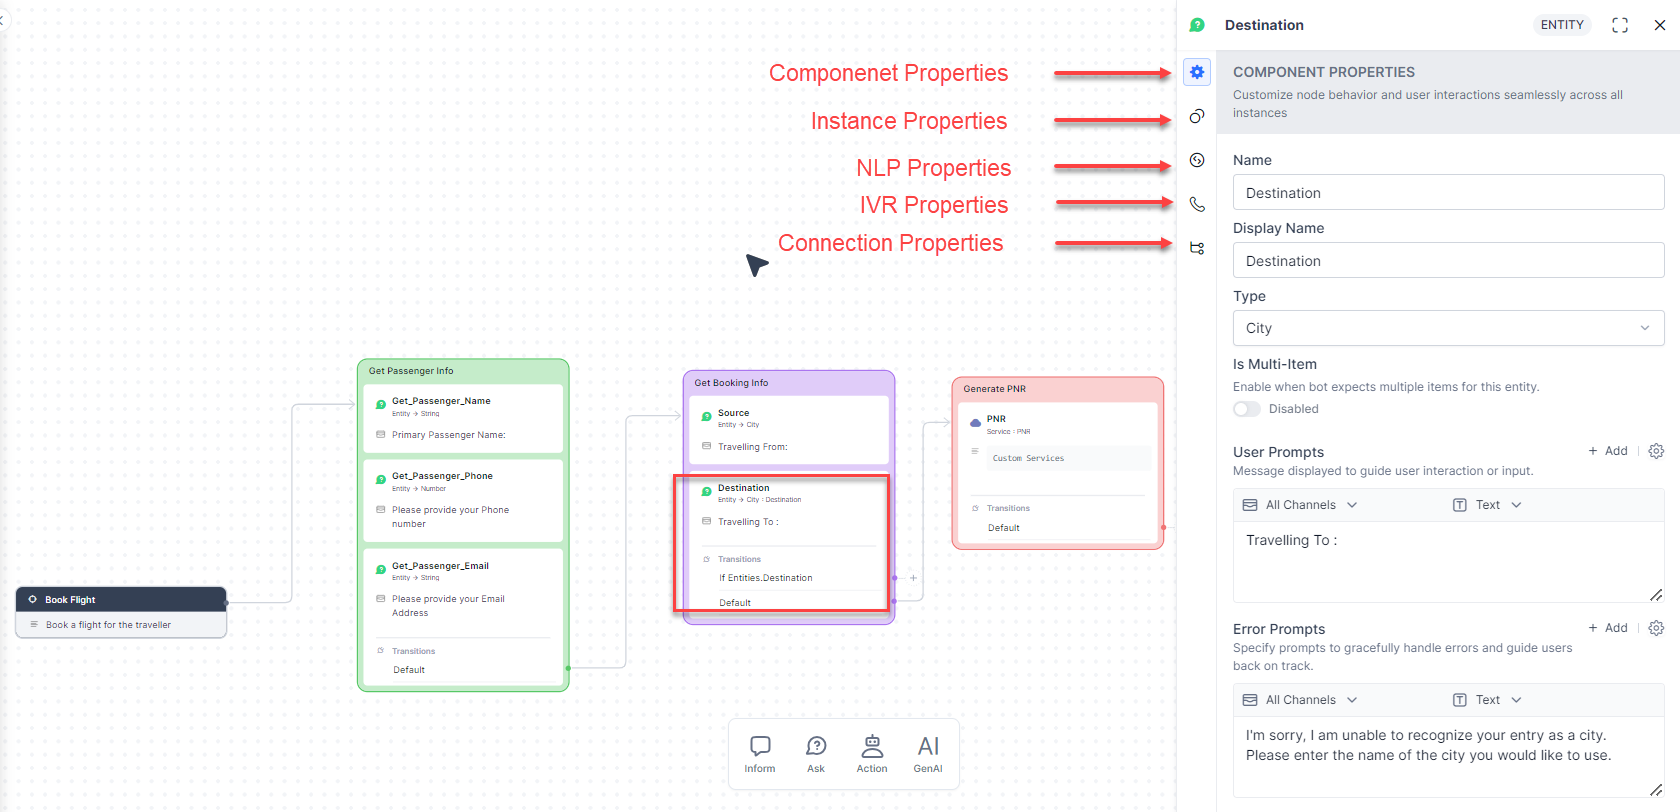The image size is (1680, 812).
Task: Click the Display Name input field
Action: pos(1448,261)
